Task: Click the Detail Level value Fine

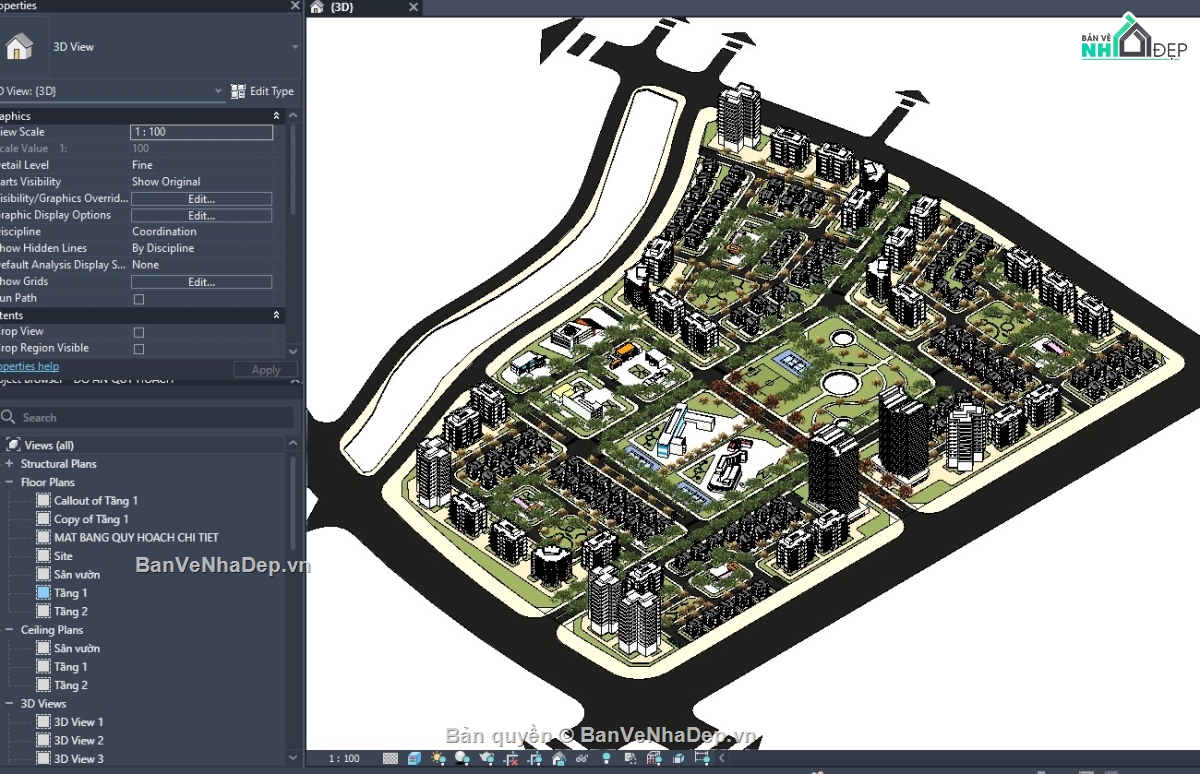Action: 142,165
